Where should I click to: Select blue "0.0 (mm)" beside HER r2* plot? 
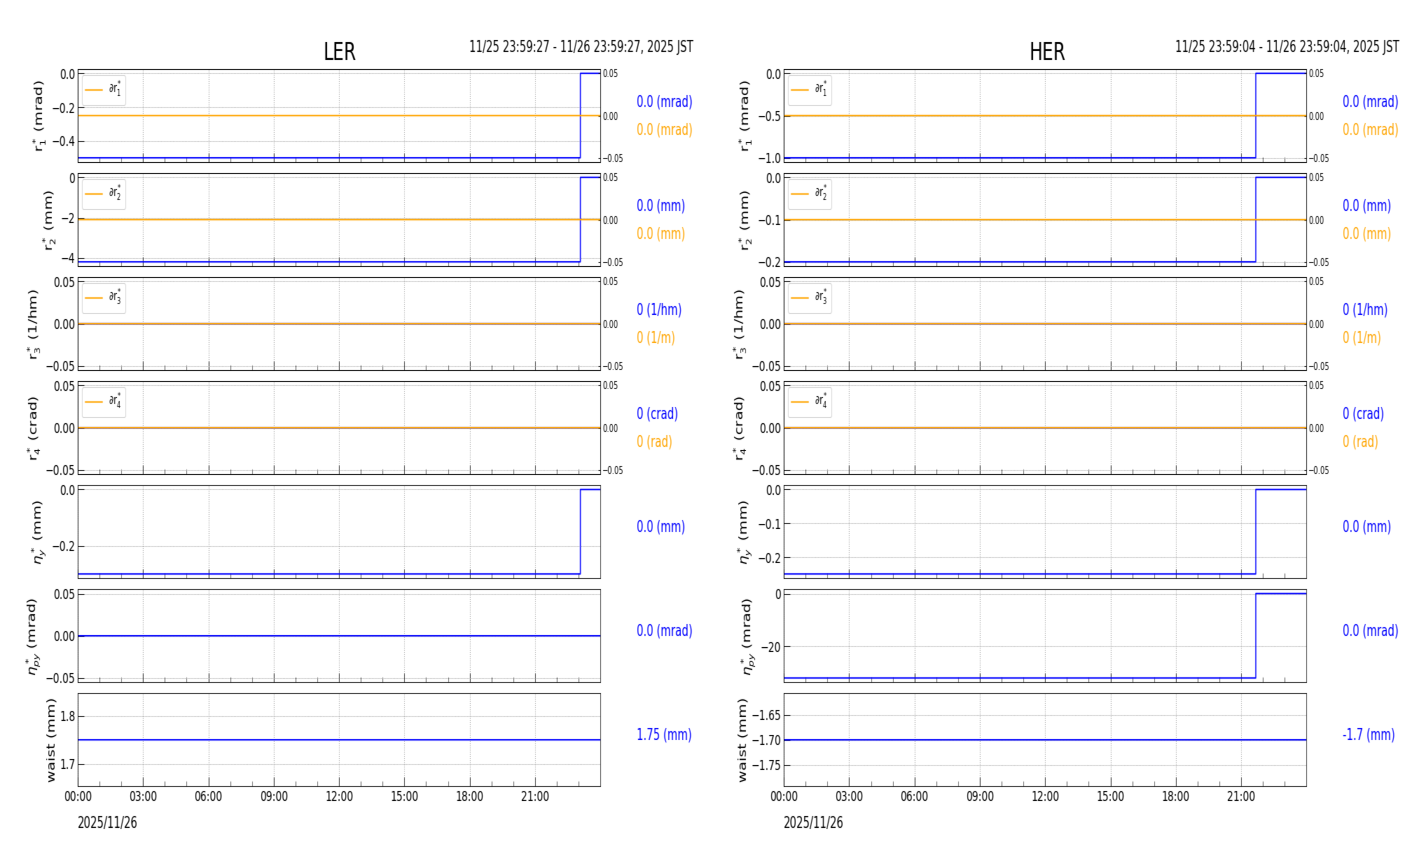(x=1367, y=206)
